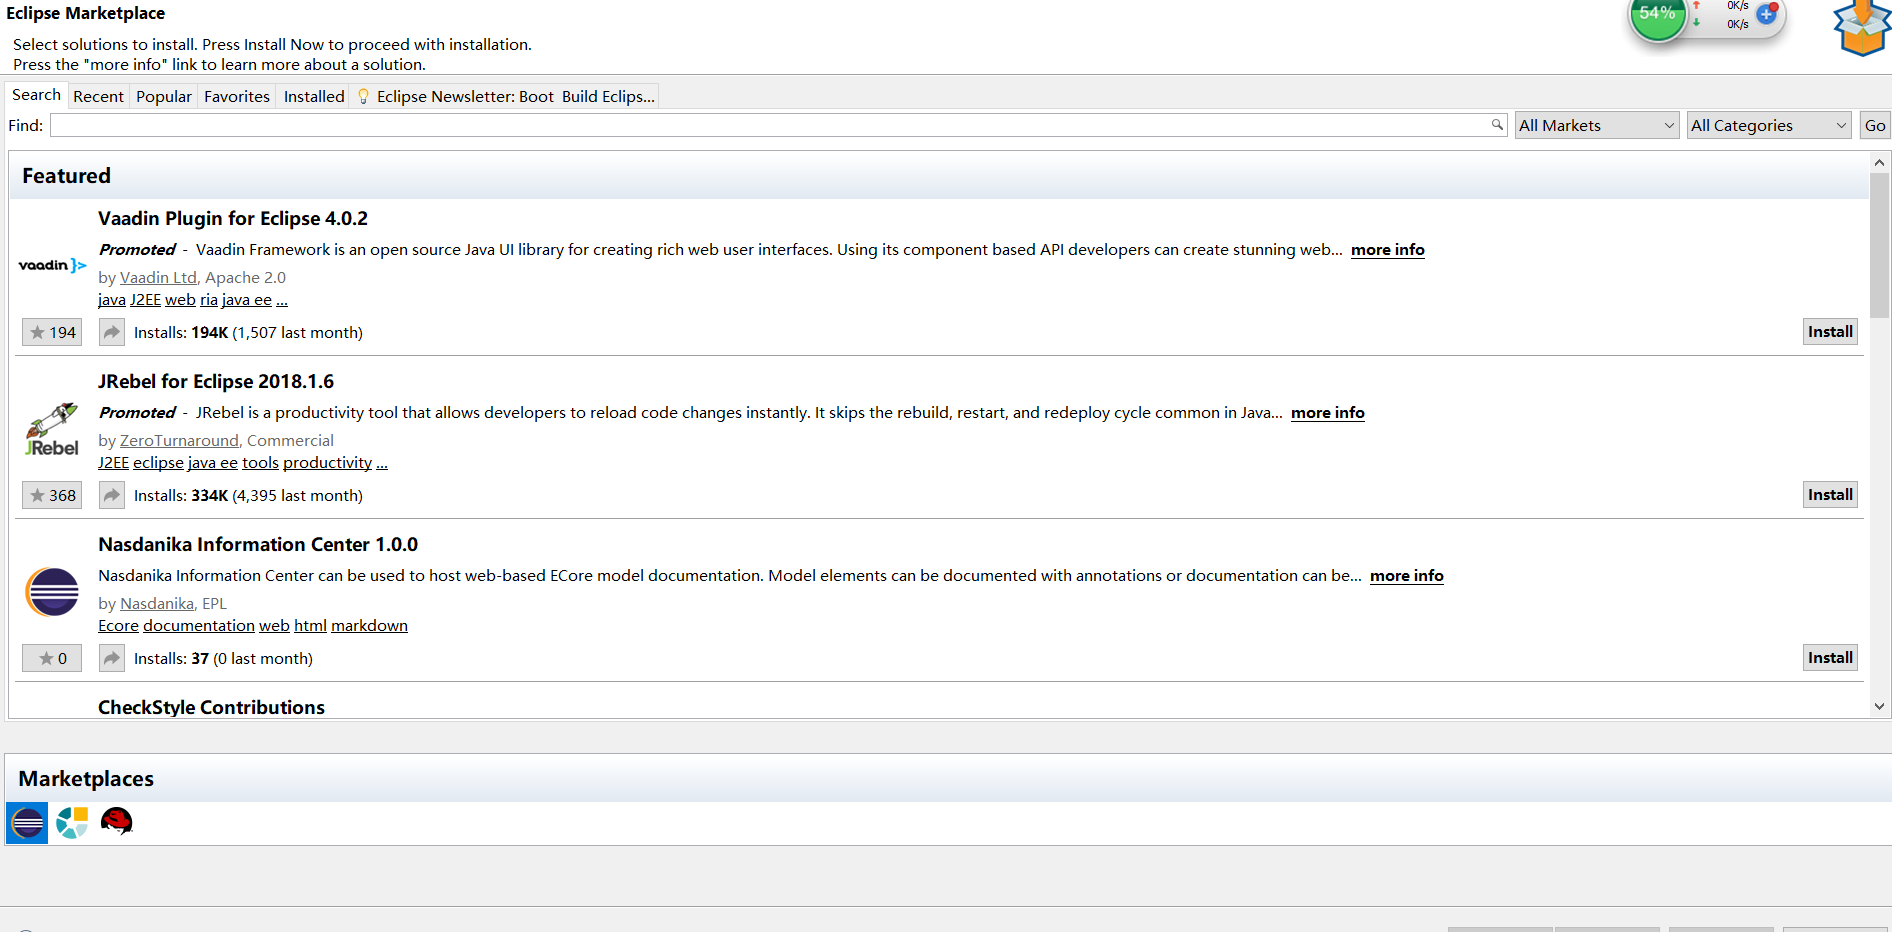Click the JRebel logo icon
This screenshot has height=932, width=1892.
click(52, 430)
